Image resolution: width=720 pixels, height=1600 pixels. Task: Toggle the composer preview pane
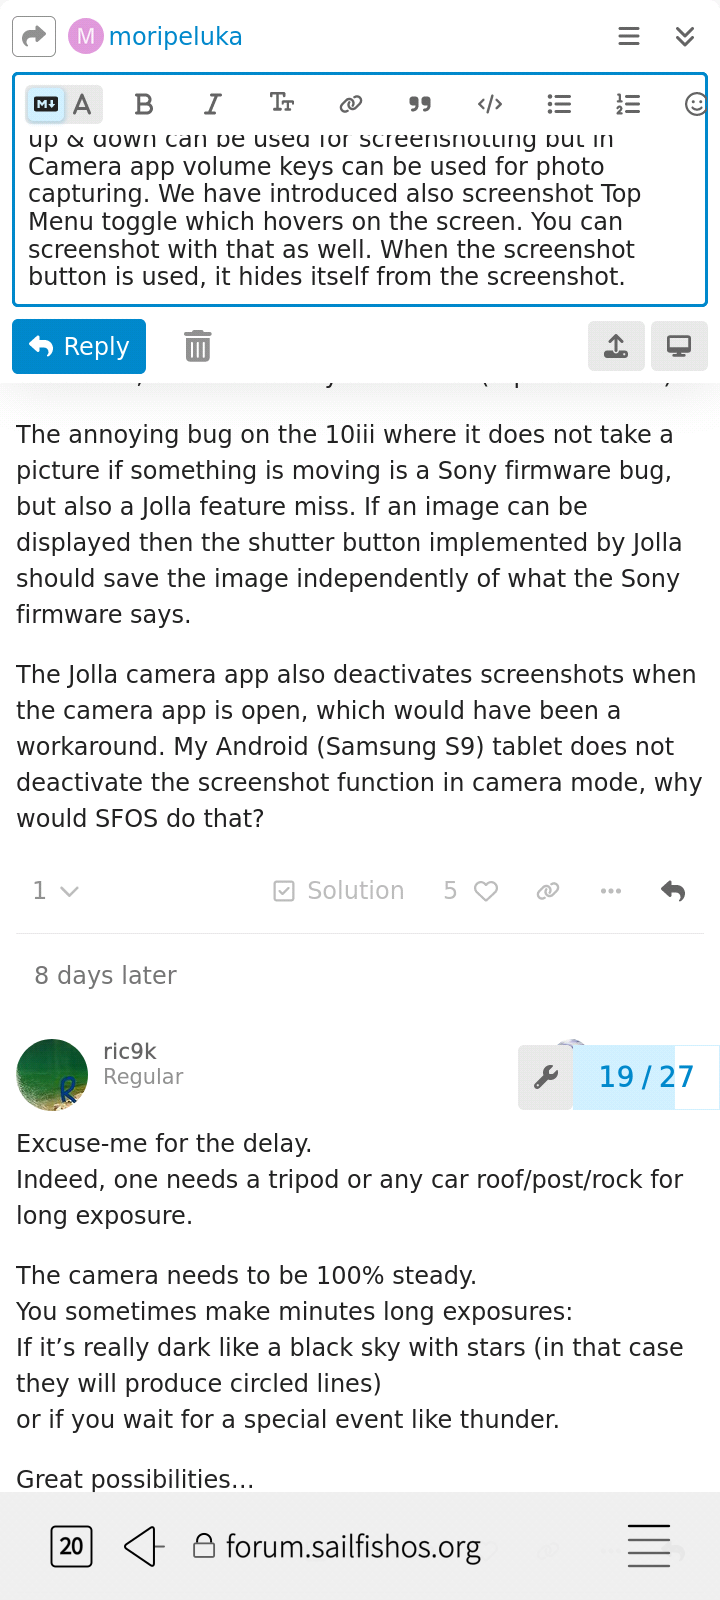(x=679, y=346)
